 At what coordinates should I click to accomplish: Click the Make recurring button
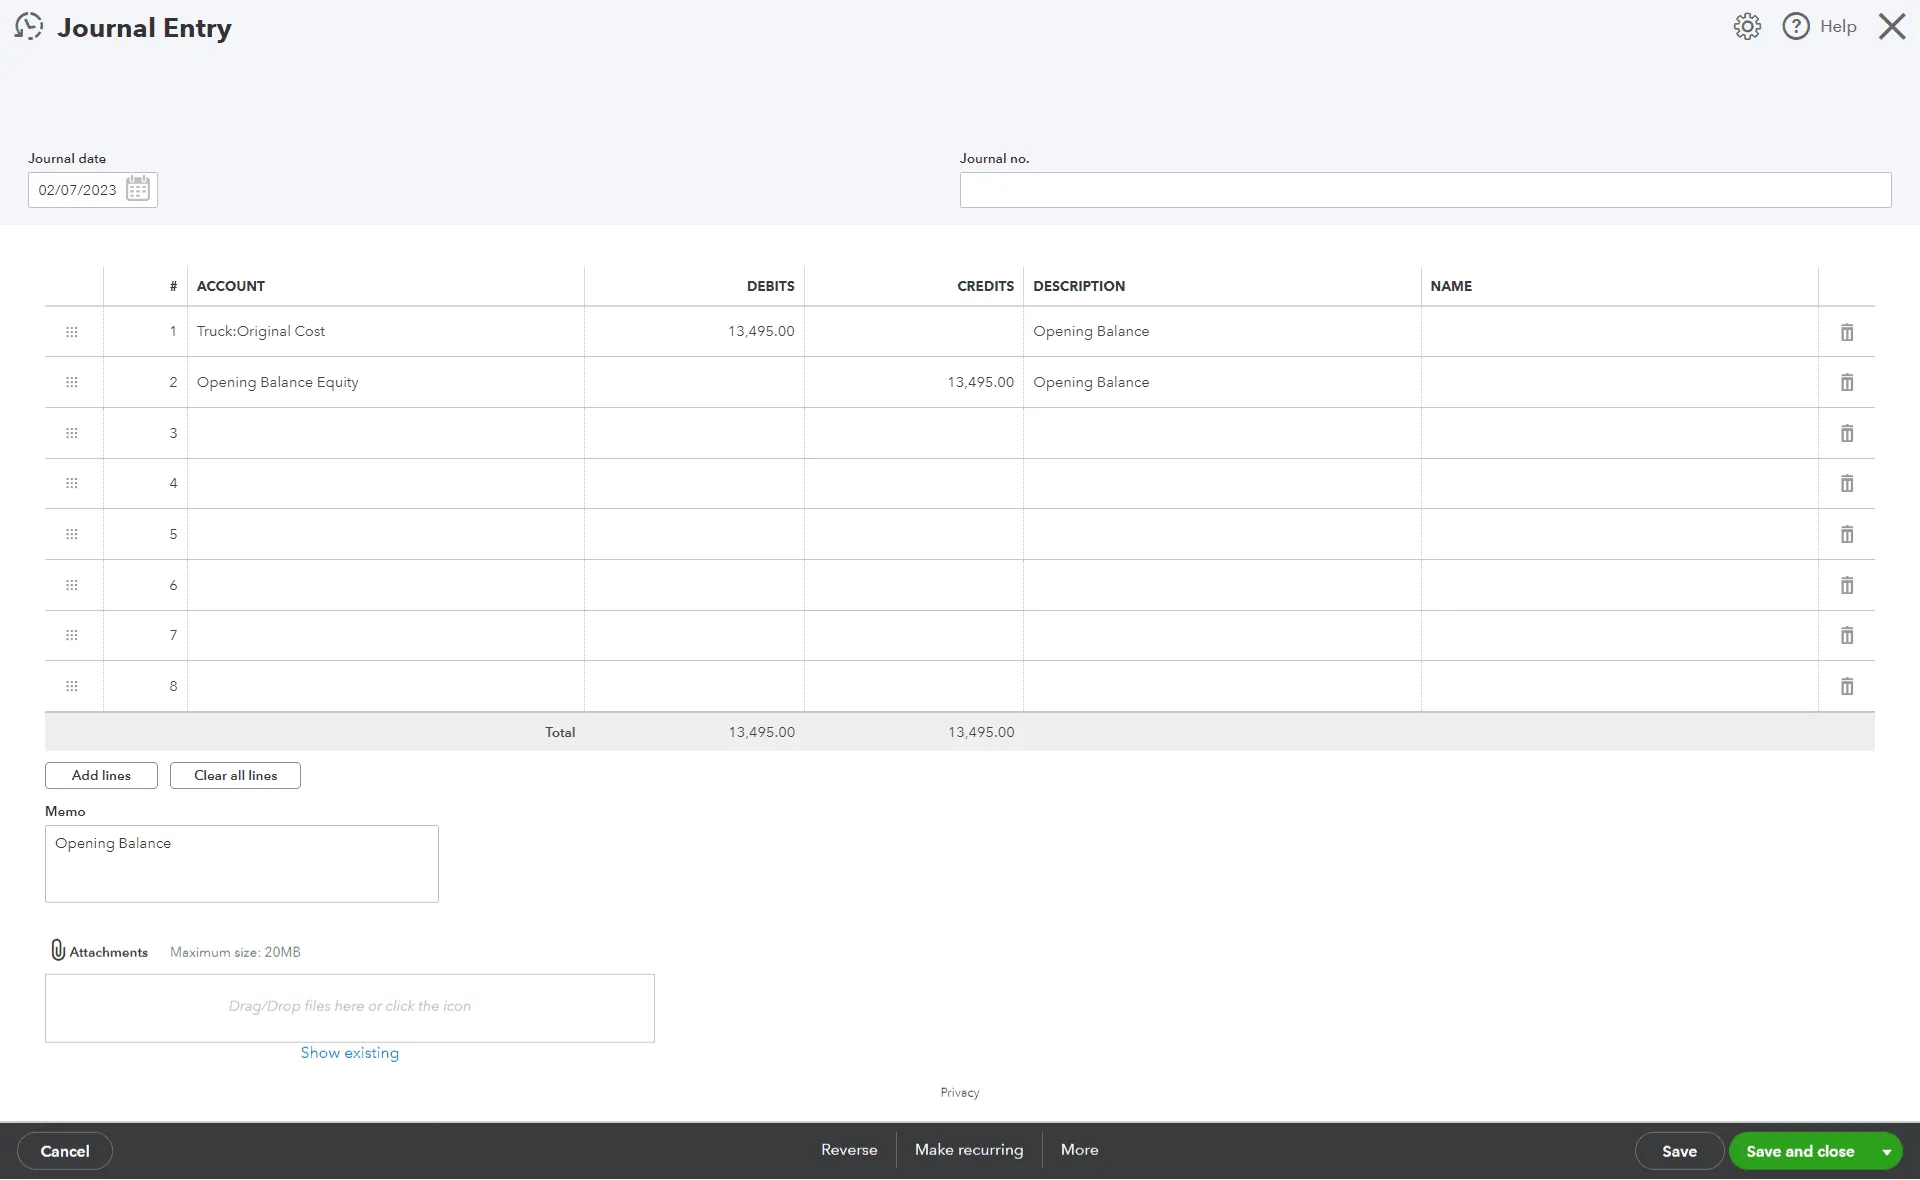[x=968, y=1150]
